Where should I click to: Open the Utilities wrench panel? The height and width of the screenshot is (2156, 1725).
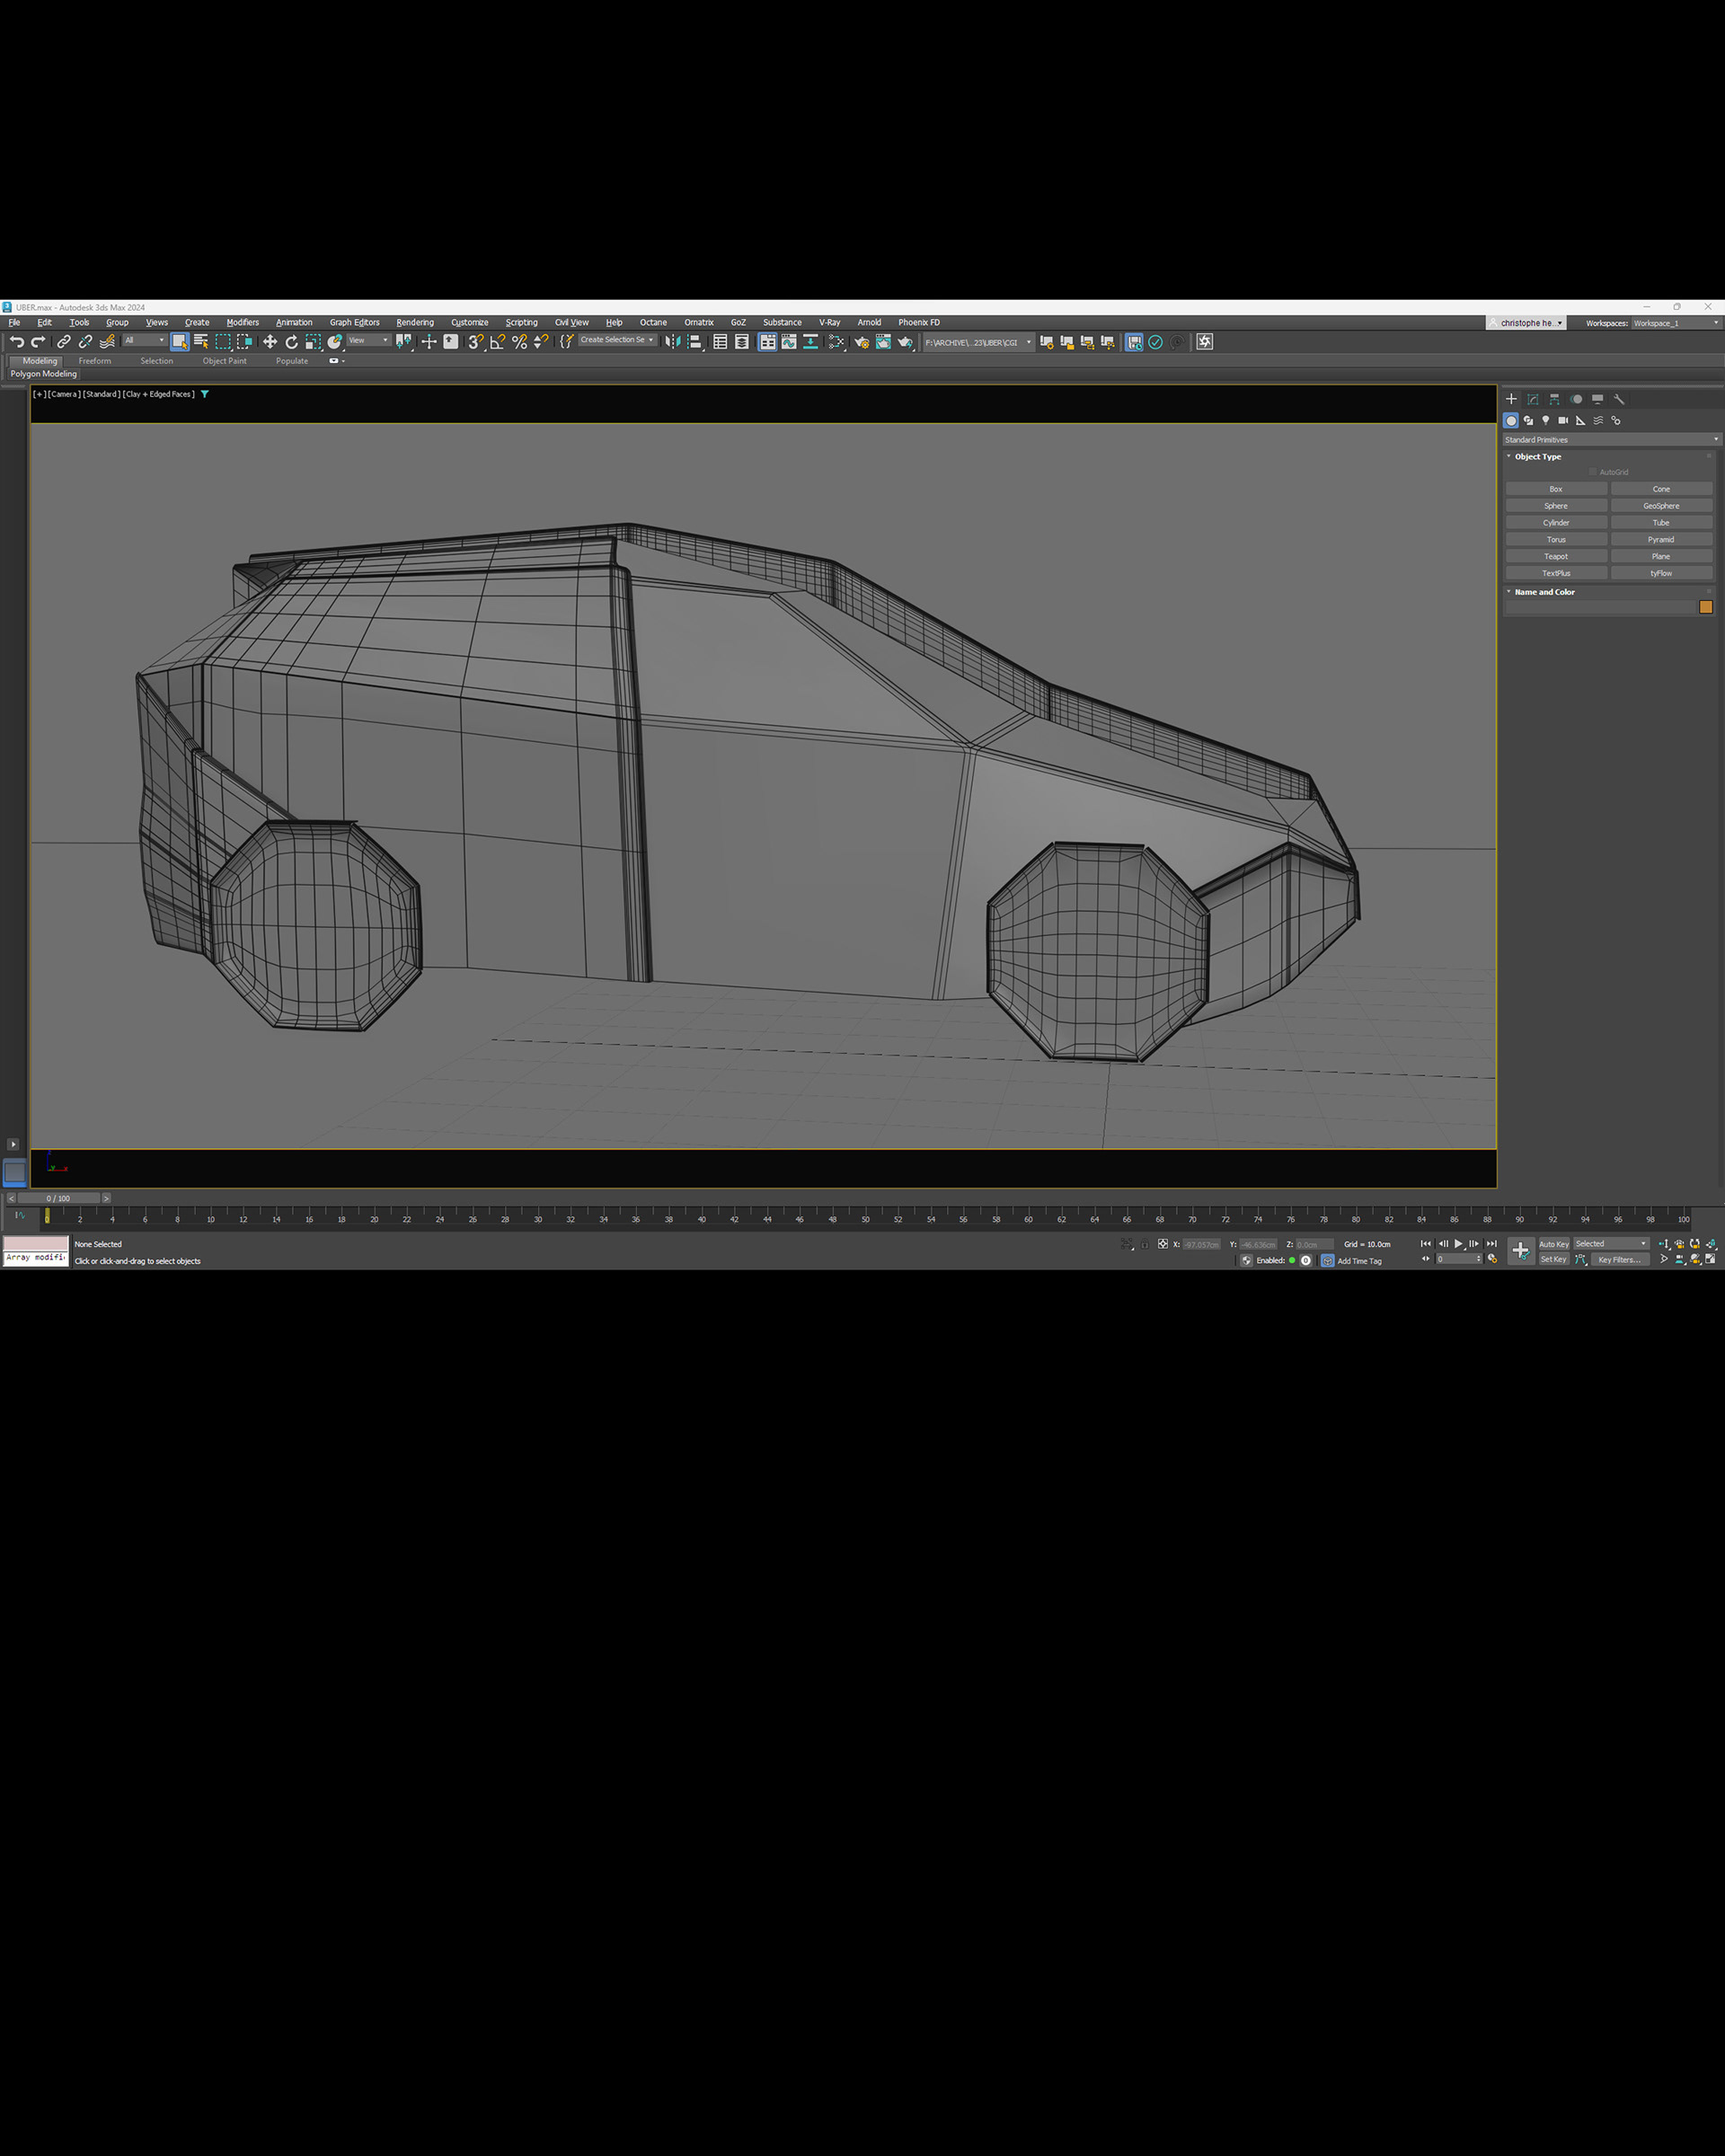1619,399
